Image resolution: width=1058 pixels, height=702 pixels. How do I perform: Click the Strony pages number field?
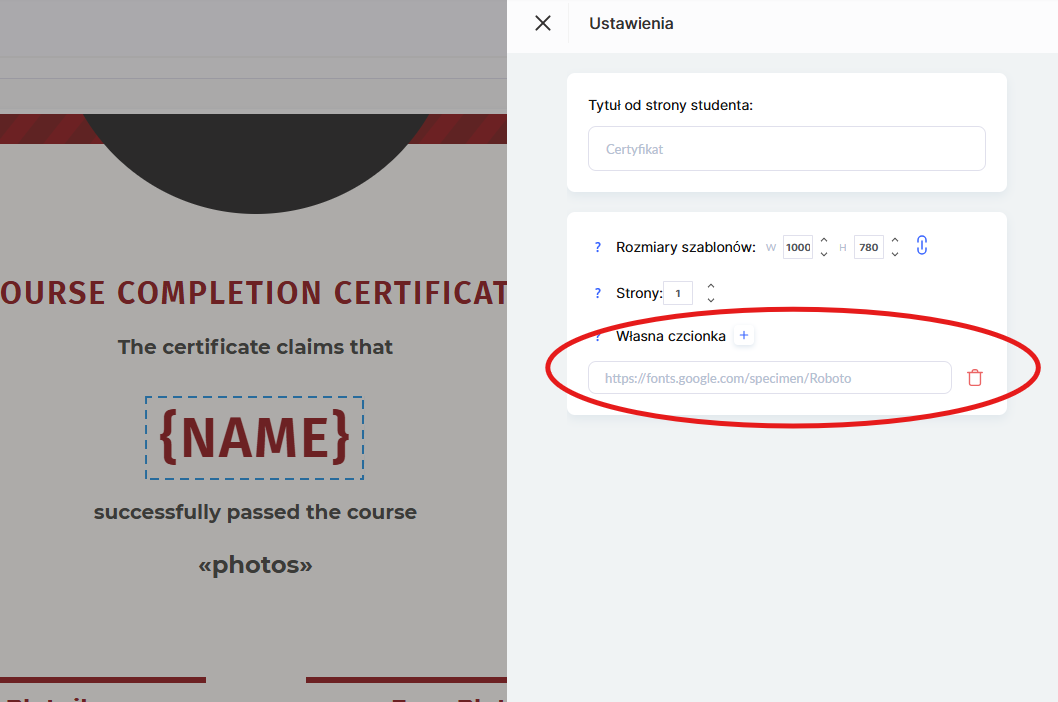point(678,294)
